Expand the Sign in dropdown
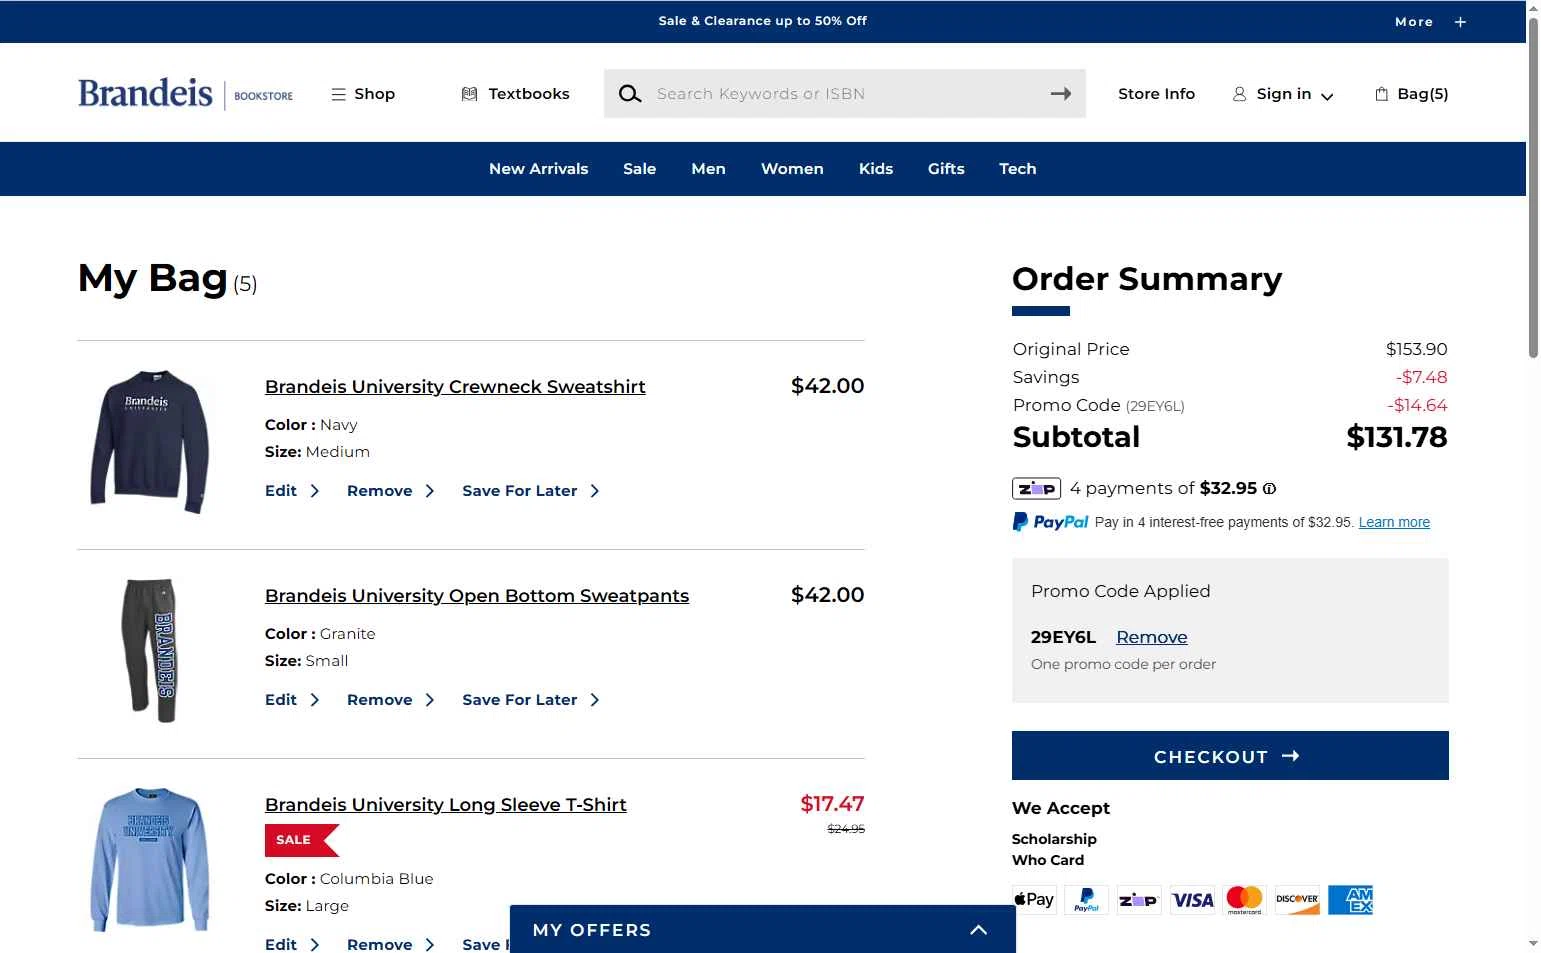Screen dimensions: 1541x953 click(1283, 94)
